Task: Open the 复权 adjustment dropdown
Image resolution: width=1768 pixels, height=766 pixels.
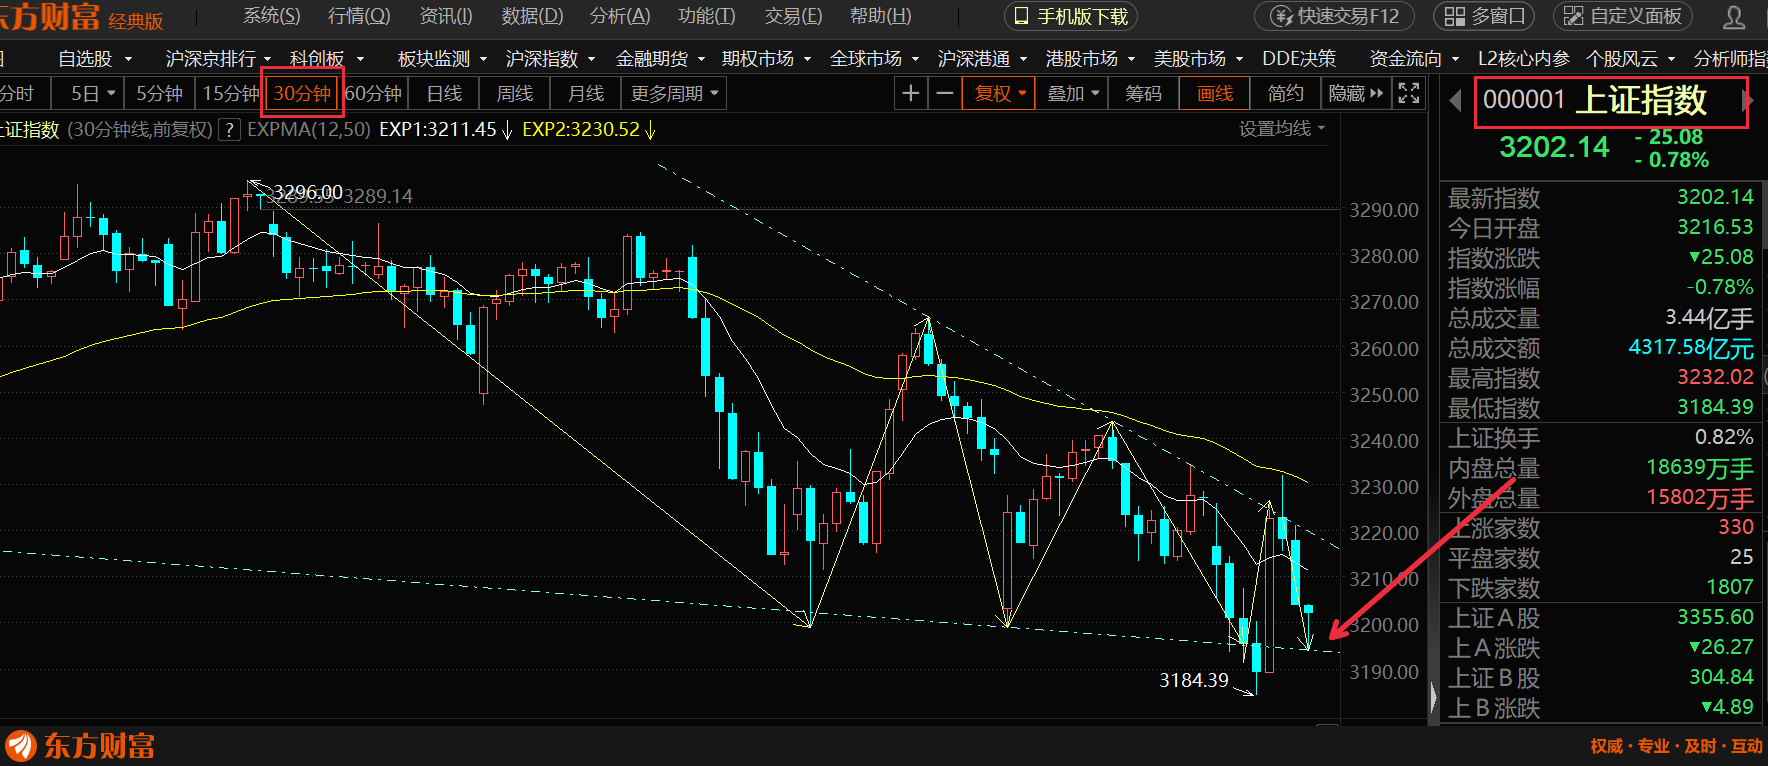Action: pyautogui.click(x=1000, y=94)
